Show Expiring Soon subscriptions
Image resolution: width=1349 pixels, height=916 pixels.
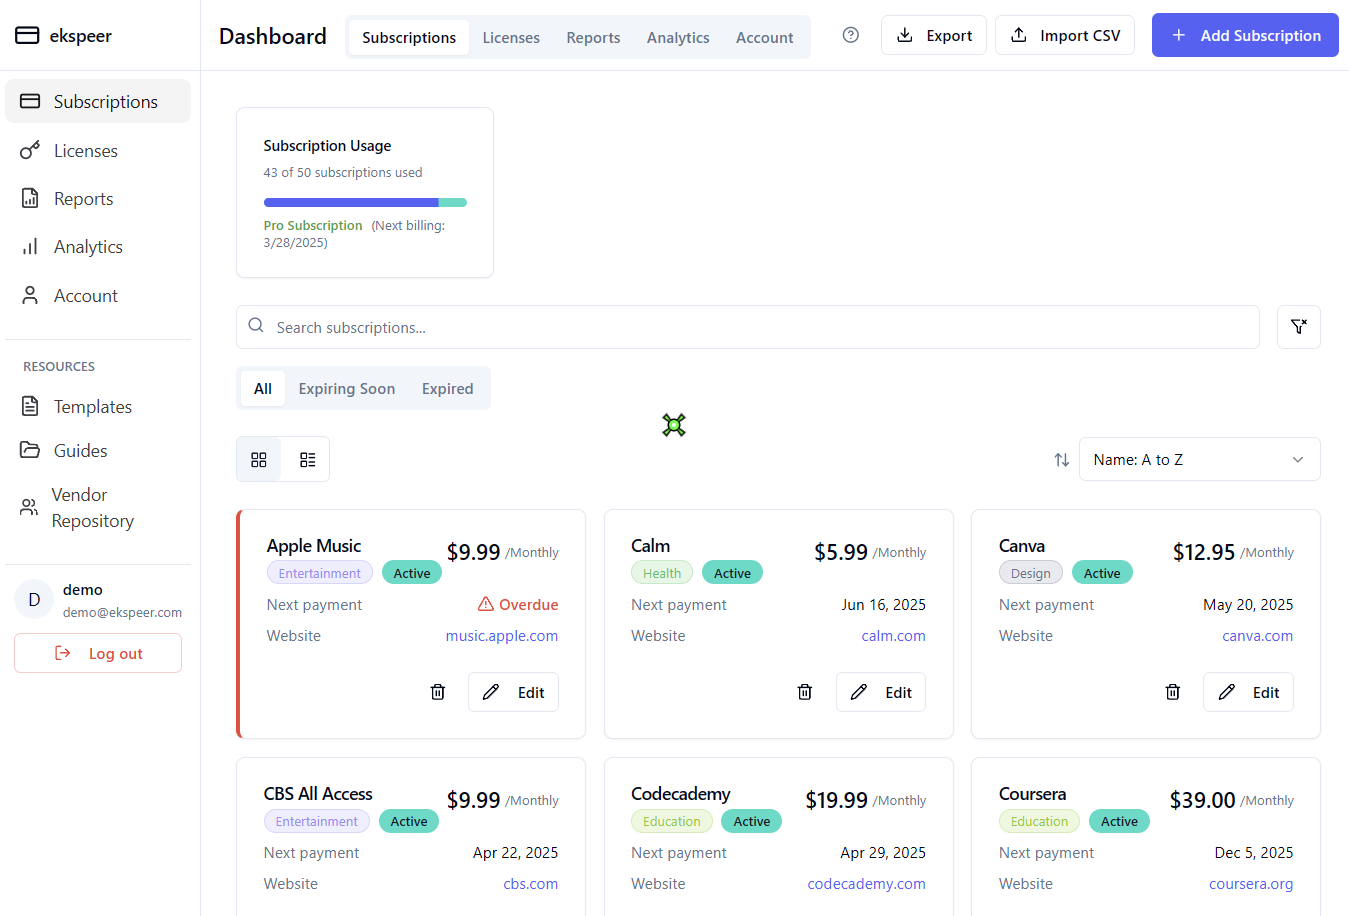346,389
